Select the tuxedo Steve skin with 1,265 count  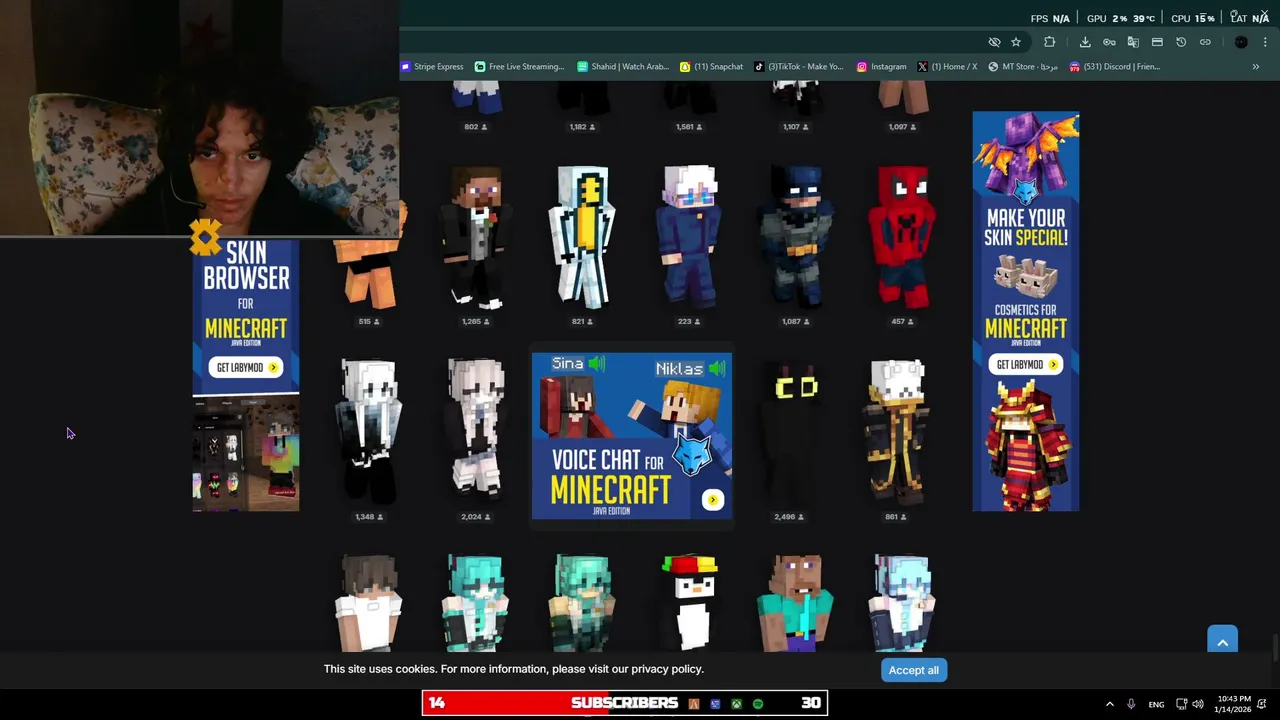coord(476,238)
